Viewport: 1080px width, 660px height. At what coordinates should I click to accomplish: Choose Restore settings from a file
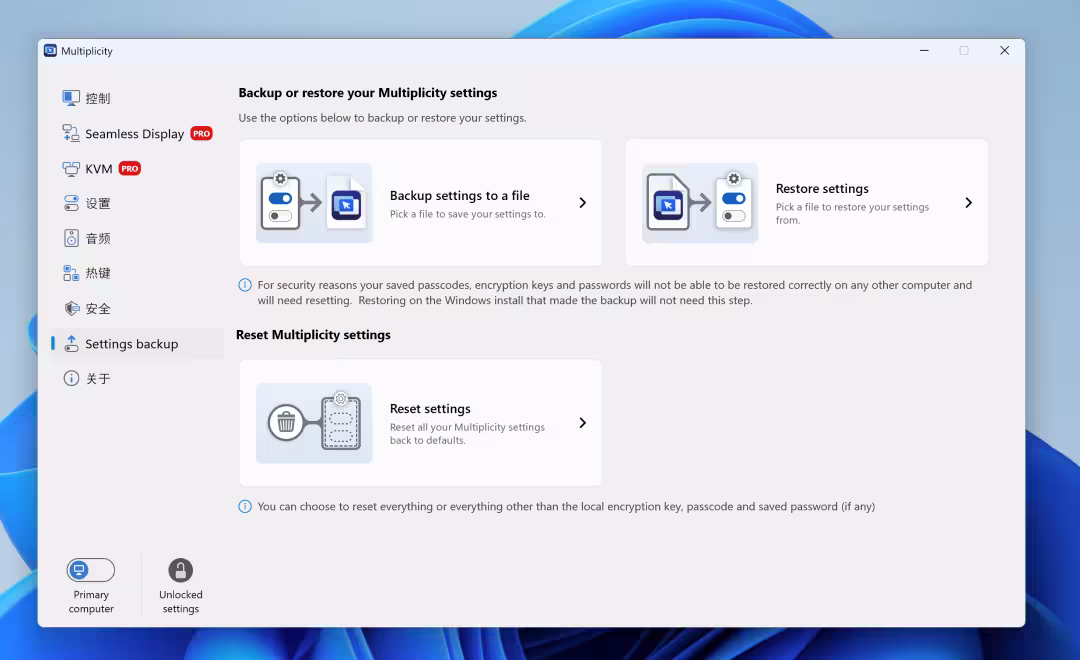click(x=807, y=203)
